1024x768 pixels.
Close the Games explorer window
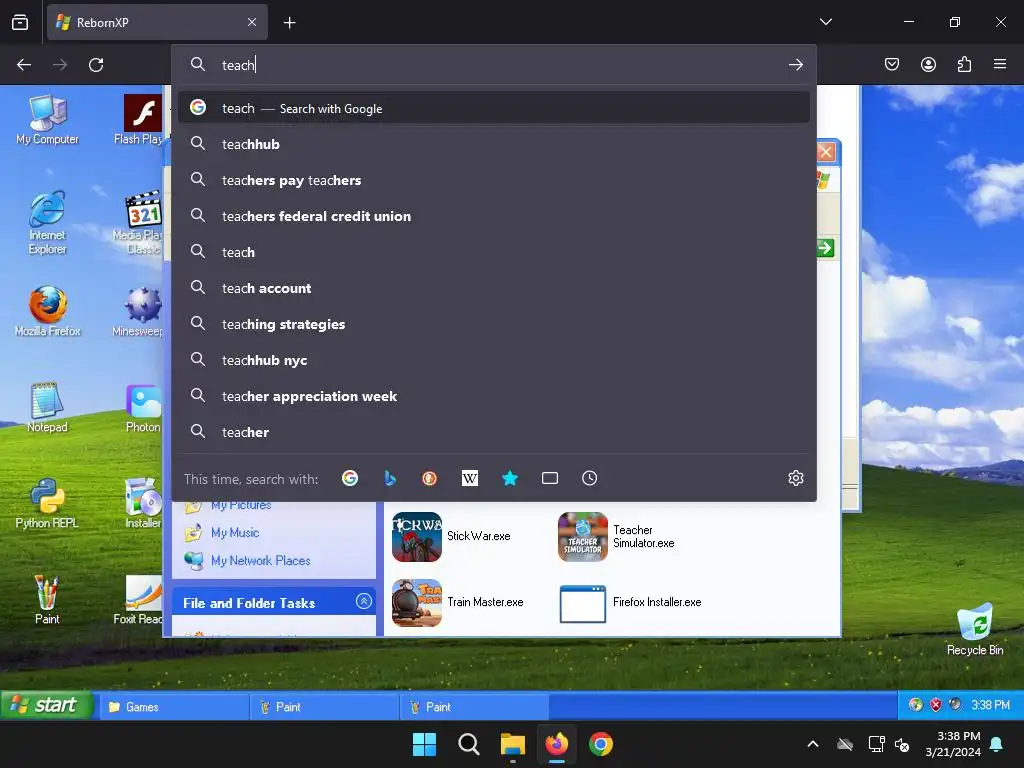(x=825, y=152)
